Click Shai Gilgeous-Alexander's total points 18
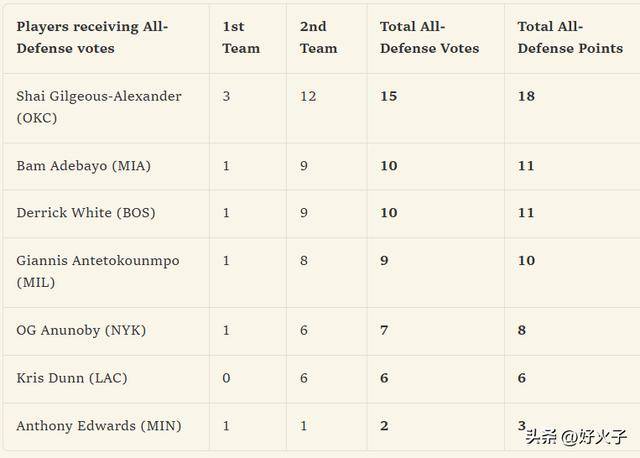This screenshot has height=458, width=640. pos(526,96)
